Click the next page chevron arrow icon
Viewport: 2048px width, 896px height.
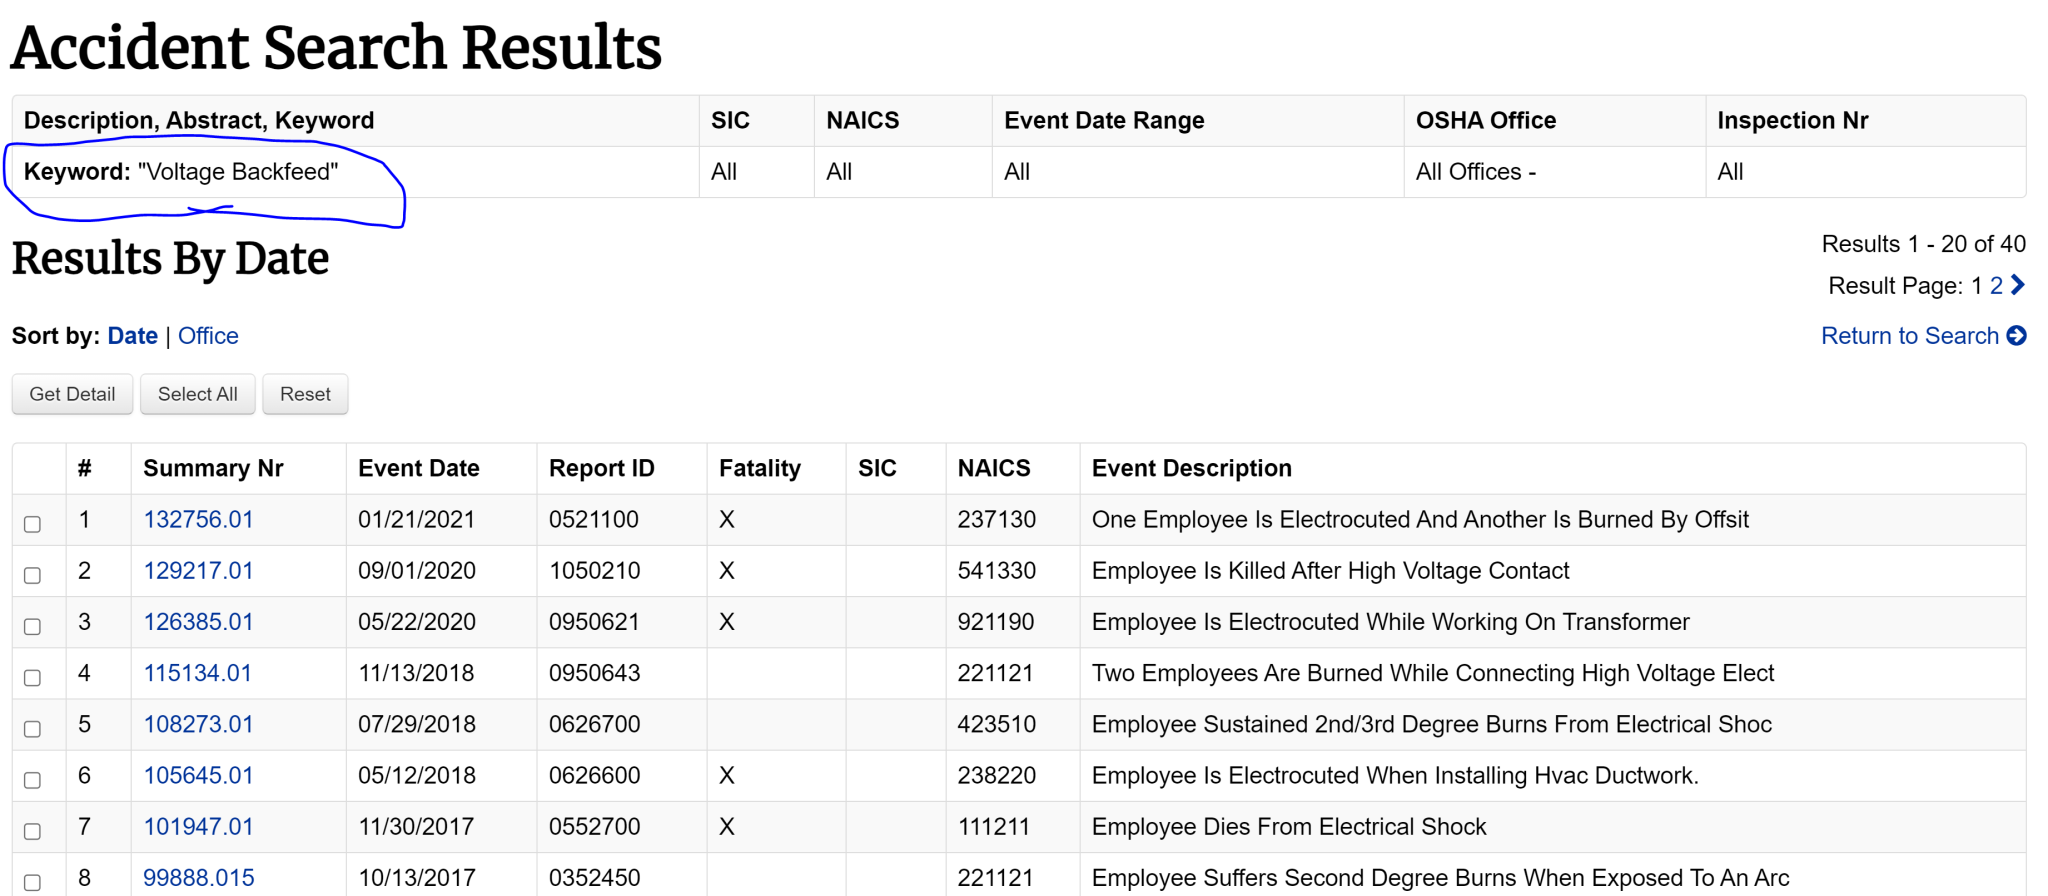pos(2018,285)
